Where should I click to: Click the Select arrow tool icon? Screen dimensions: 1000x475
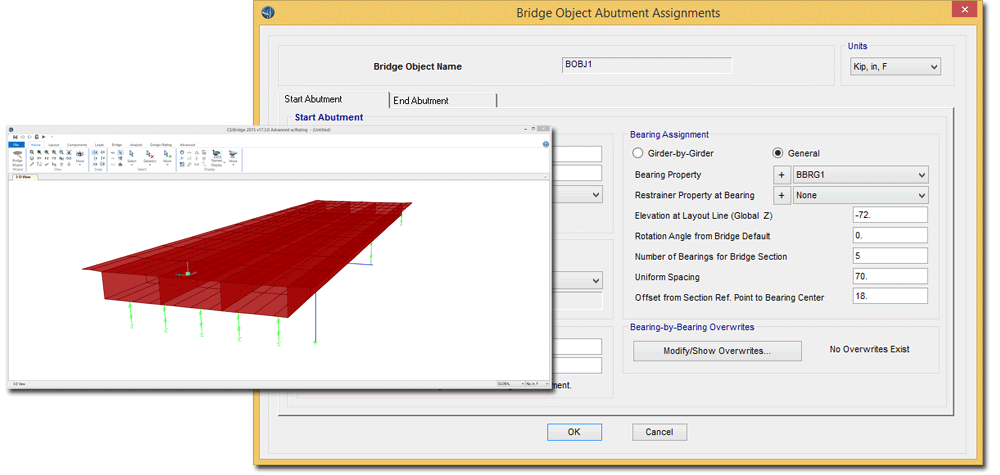point(131,155)
